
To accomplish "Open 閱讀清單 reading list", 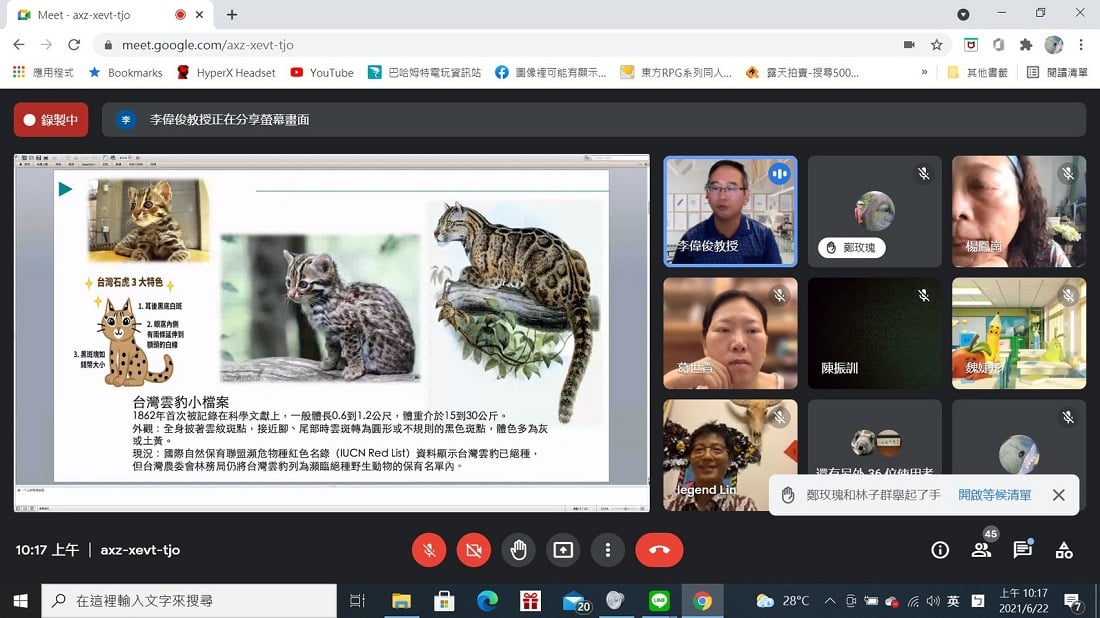I will point(1057,72).
